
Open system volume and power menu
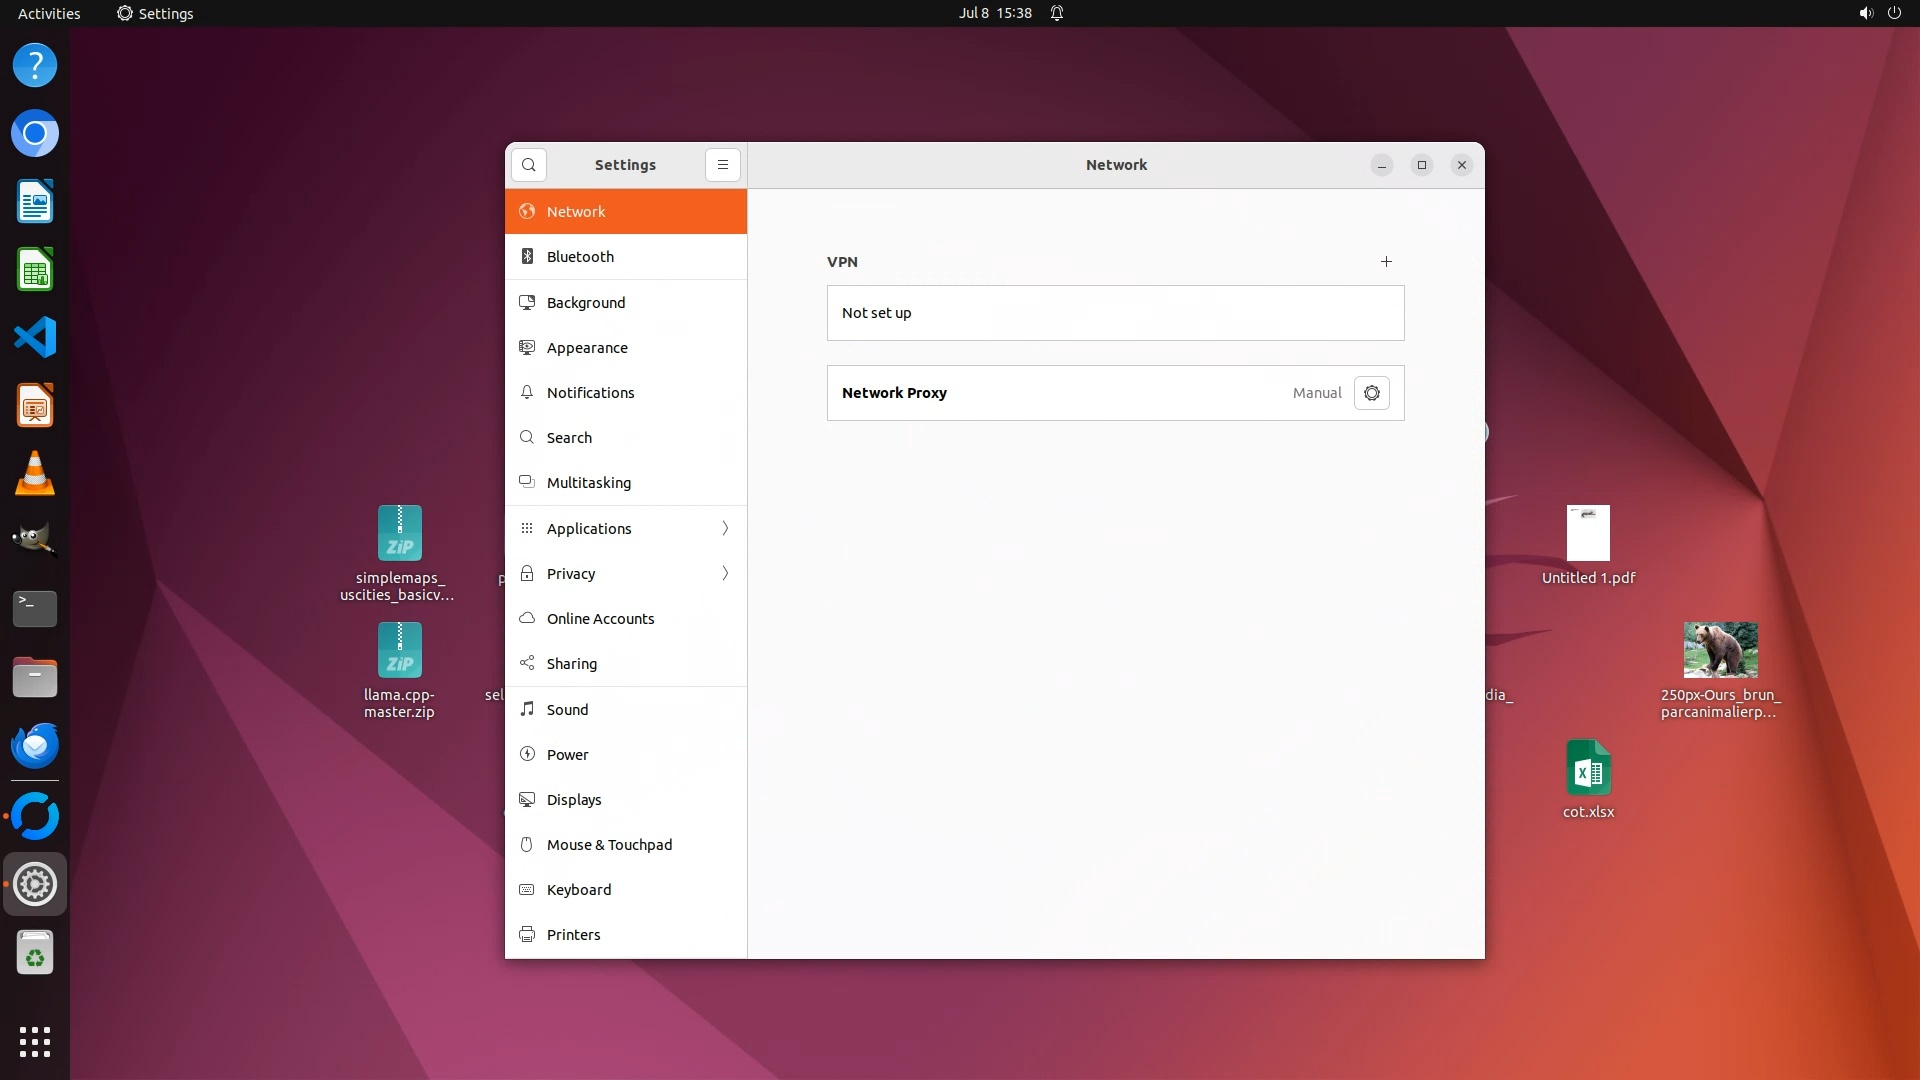1879,13
